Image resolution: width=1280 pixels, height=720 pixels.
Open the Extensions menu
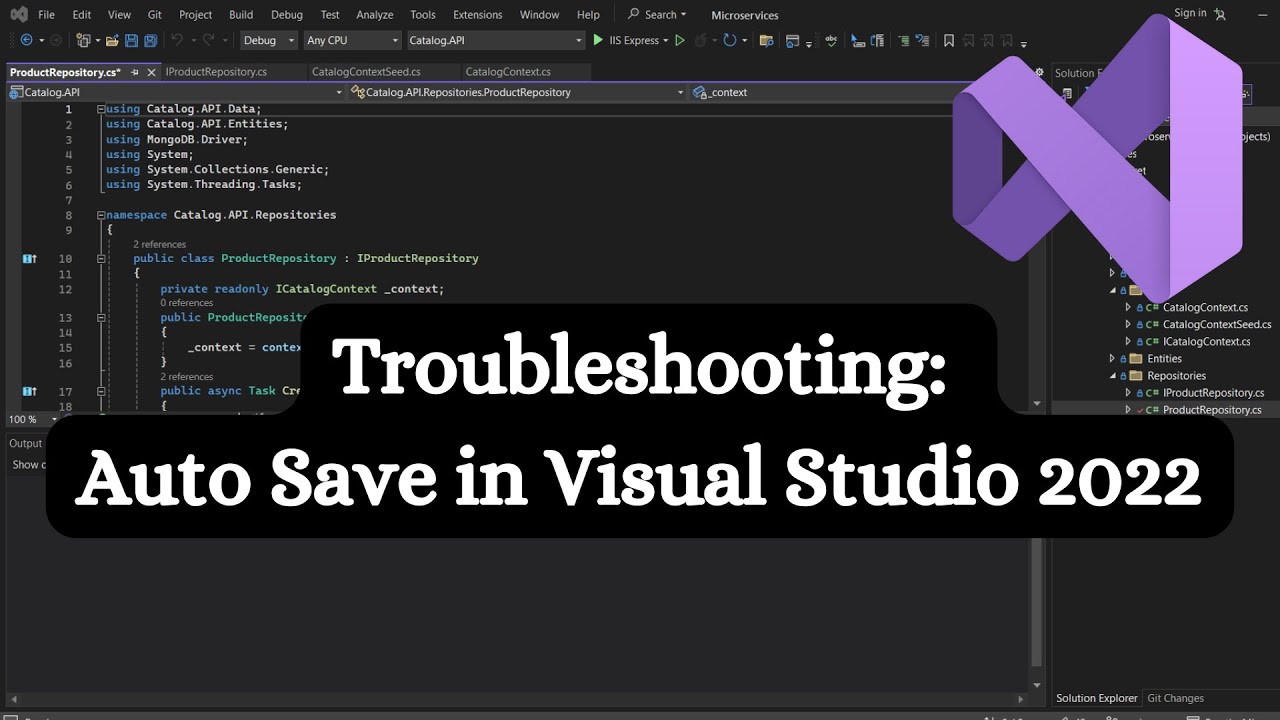(478, 15)
